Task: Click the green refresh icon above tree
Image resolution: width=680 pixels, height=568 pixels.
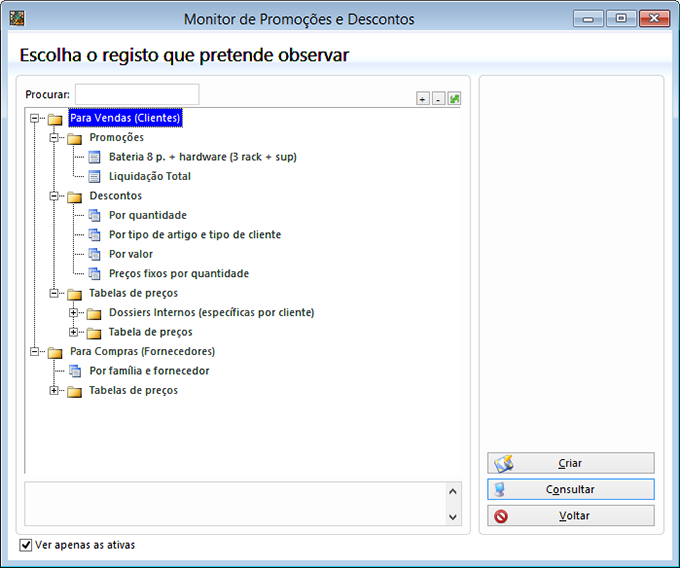Action: pyautogui.click(x=454, y=99)
